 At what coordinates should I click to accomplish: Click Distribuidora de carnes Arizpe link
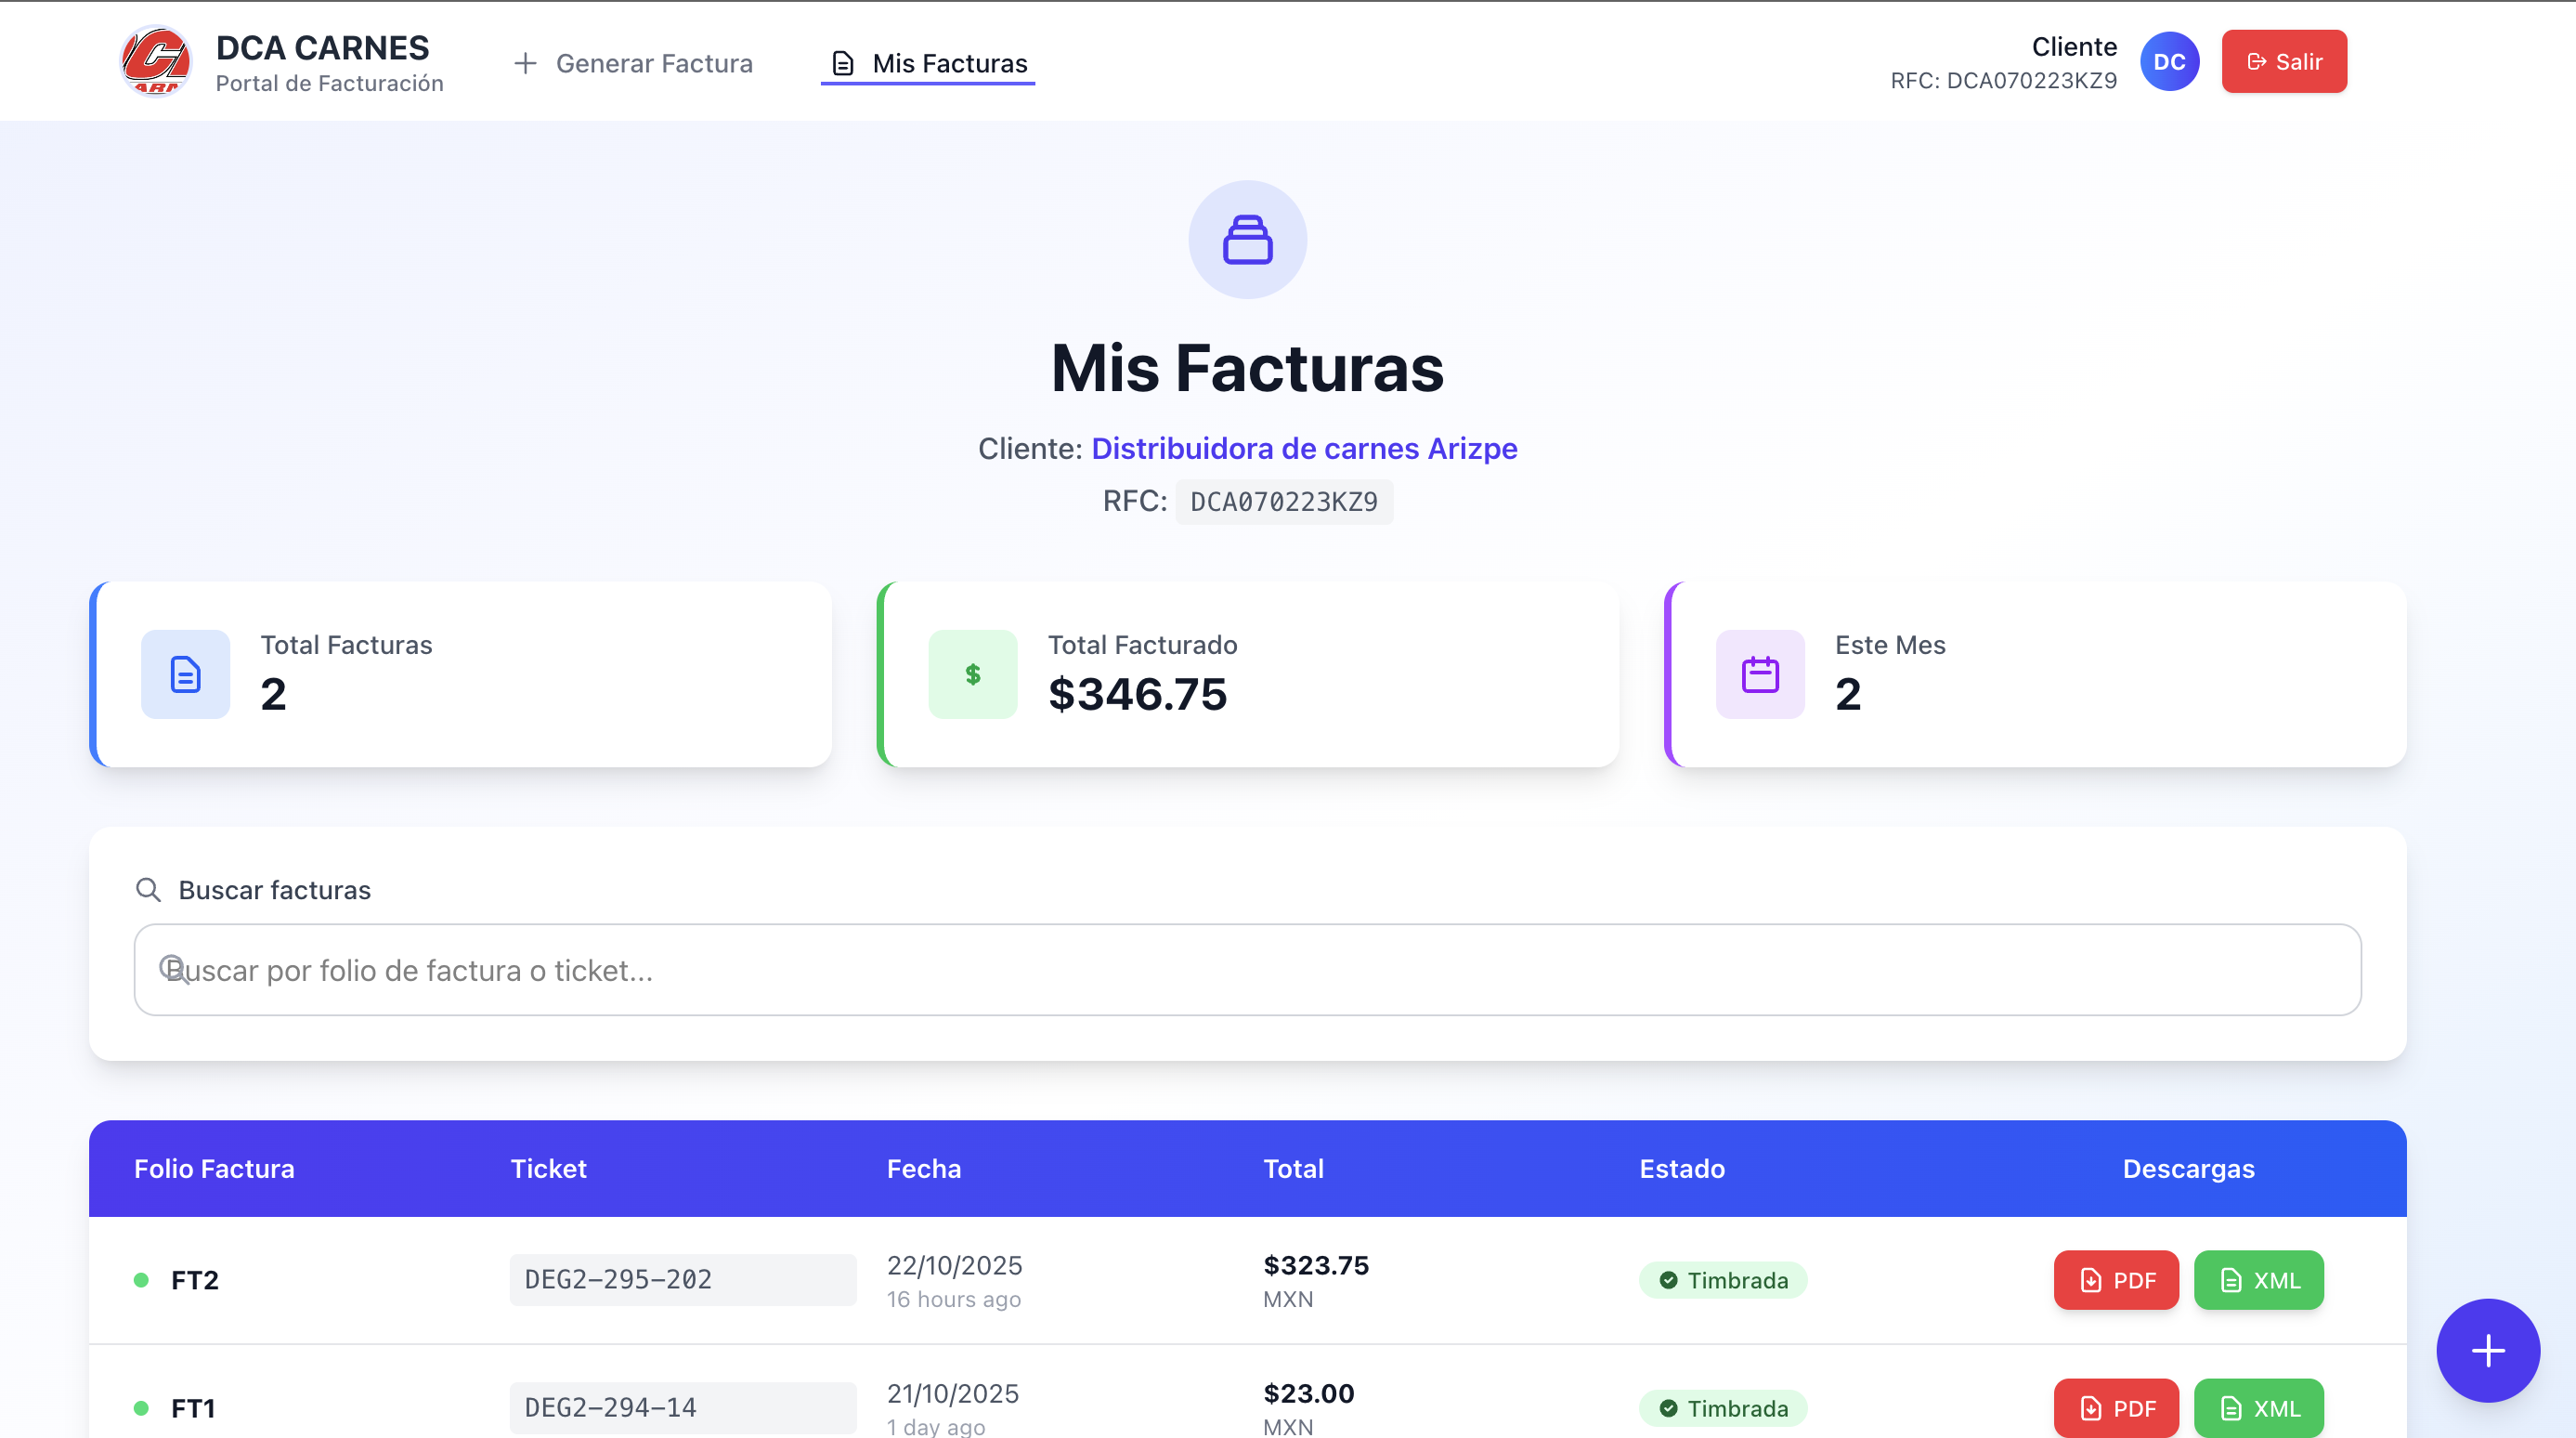[1303, 448]
